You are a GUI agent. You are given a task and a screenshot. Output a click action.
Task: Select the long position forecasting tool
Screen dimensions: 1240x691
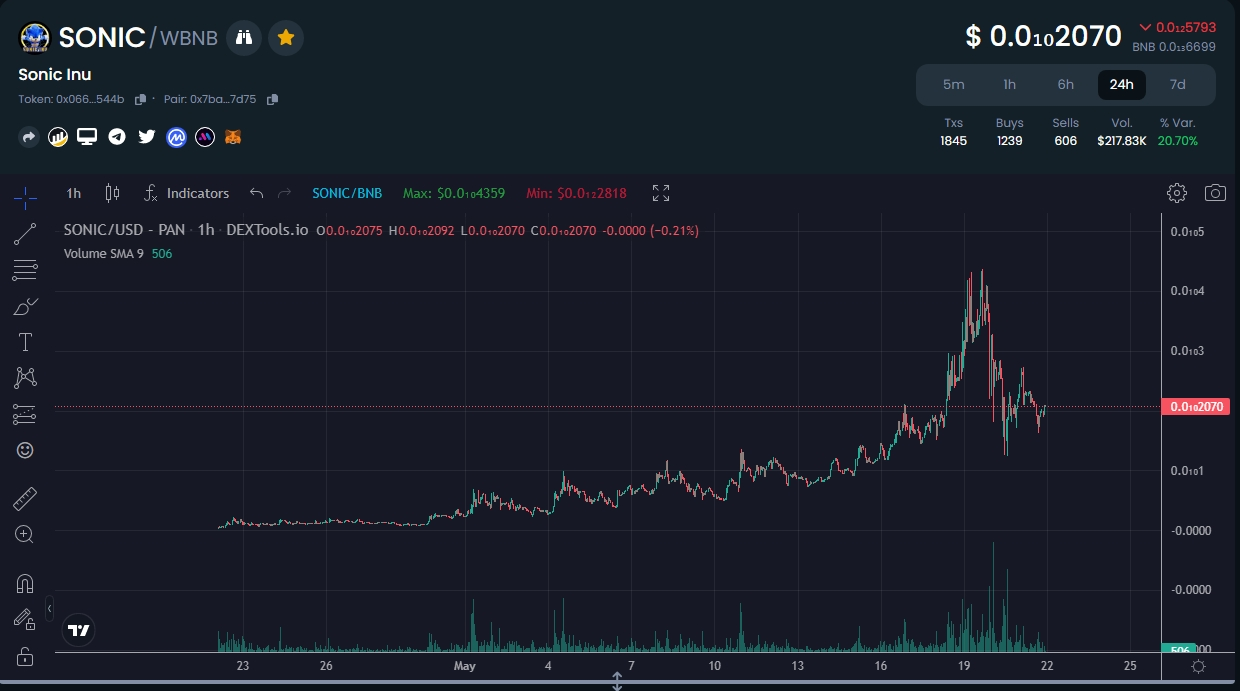coord(25,414)
